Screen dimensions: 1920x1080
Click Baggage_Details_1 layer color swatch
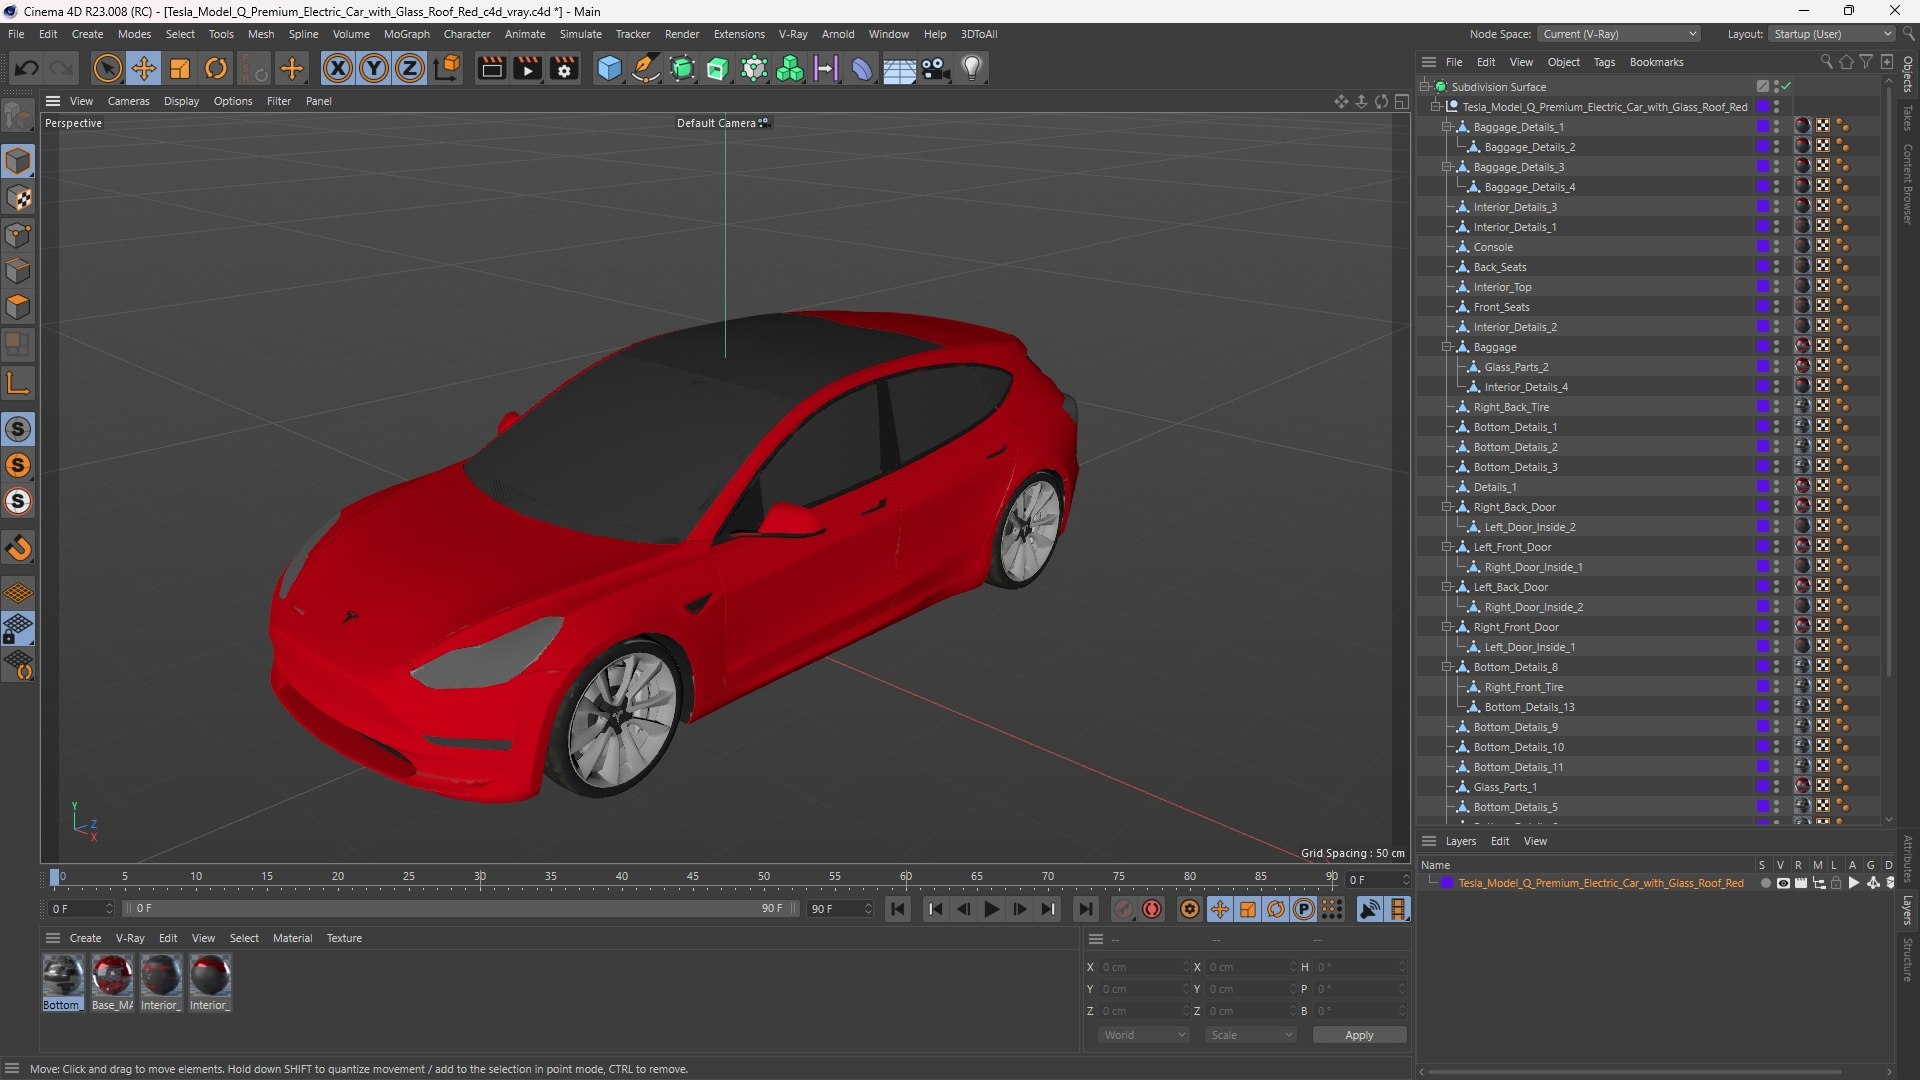tap(1762, 127)
